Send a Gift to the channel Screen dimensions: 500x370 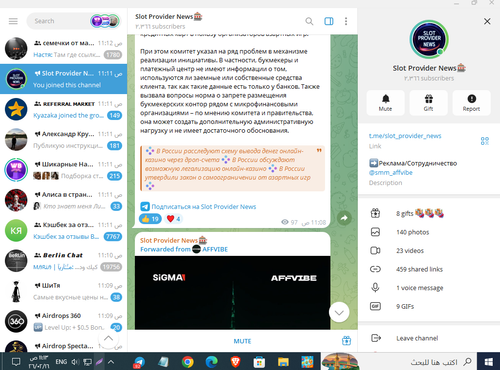tap(428, 103)
